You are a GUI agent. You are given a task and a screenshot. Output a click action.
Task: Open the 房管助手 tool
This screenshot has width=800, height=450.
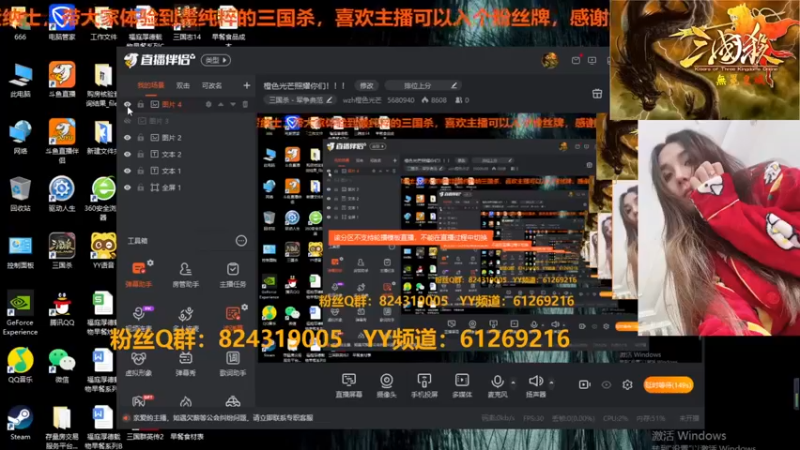coord(185,274)
